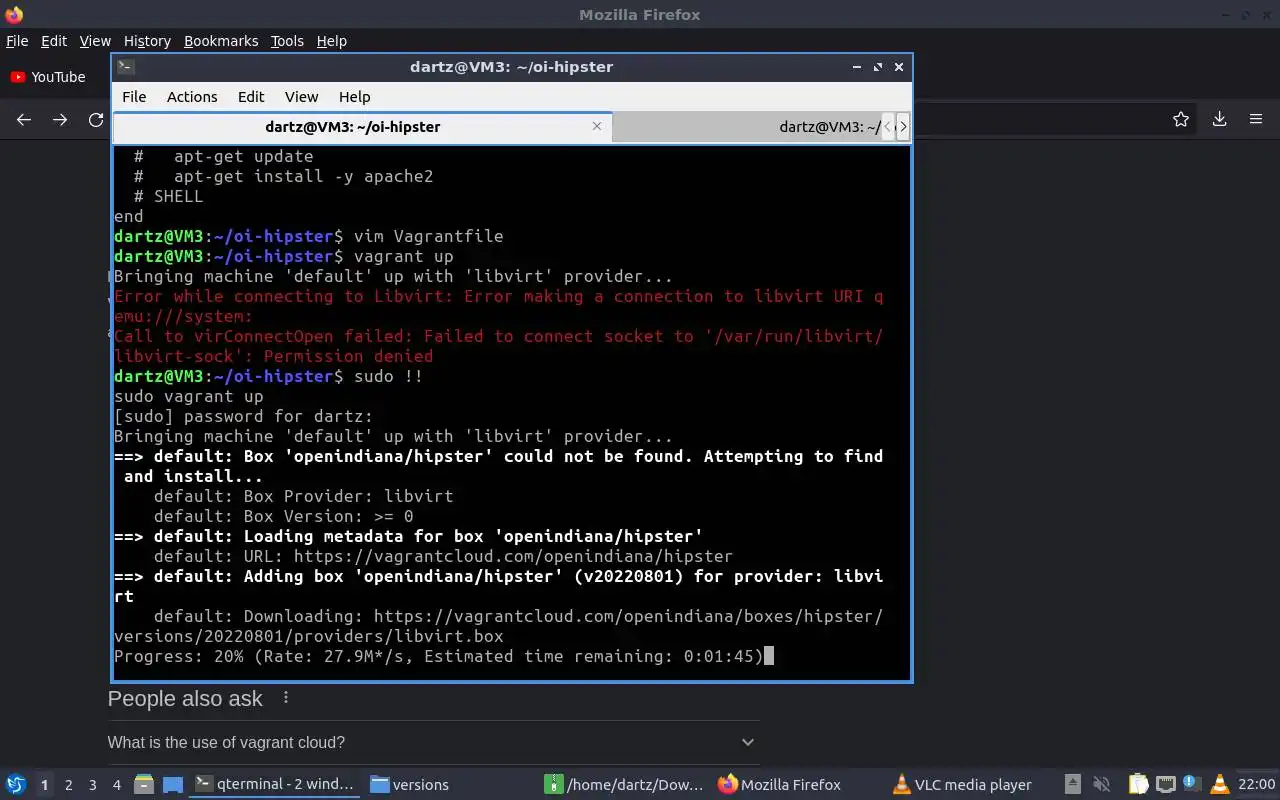The height and width of the screenshot is (800, 1280).
Task: Click 'vim Vagrantfile' command line
Action: [429, 236]
